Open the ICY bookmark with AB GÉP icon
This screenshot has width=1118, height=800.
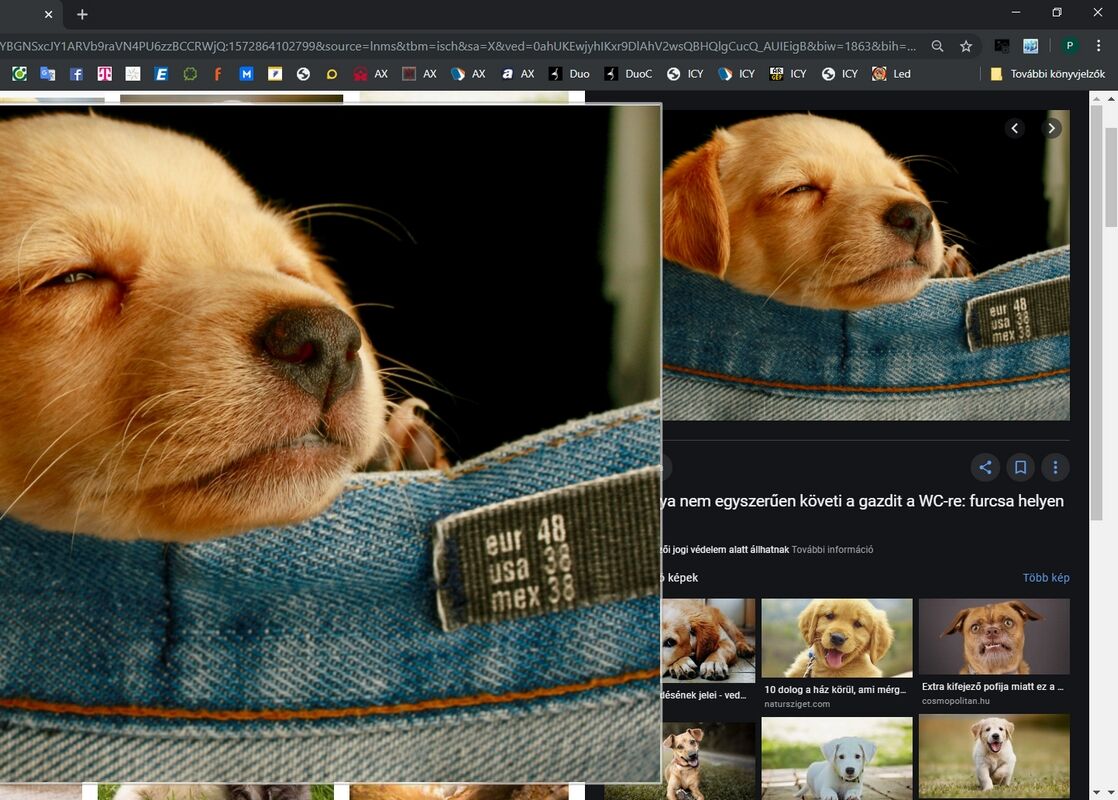[x=788, y=73]
